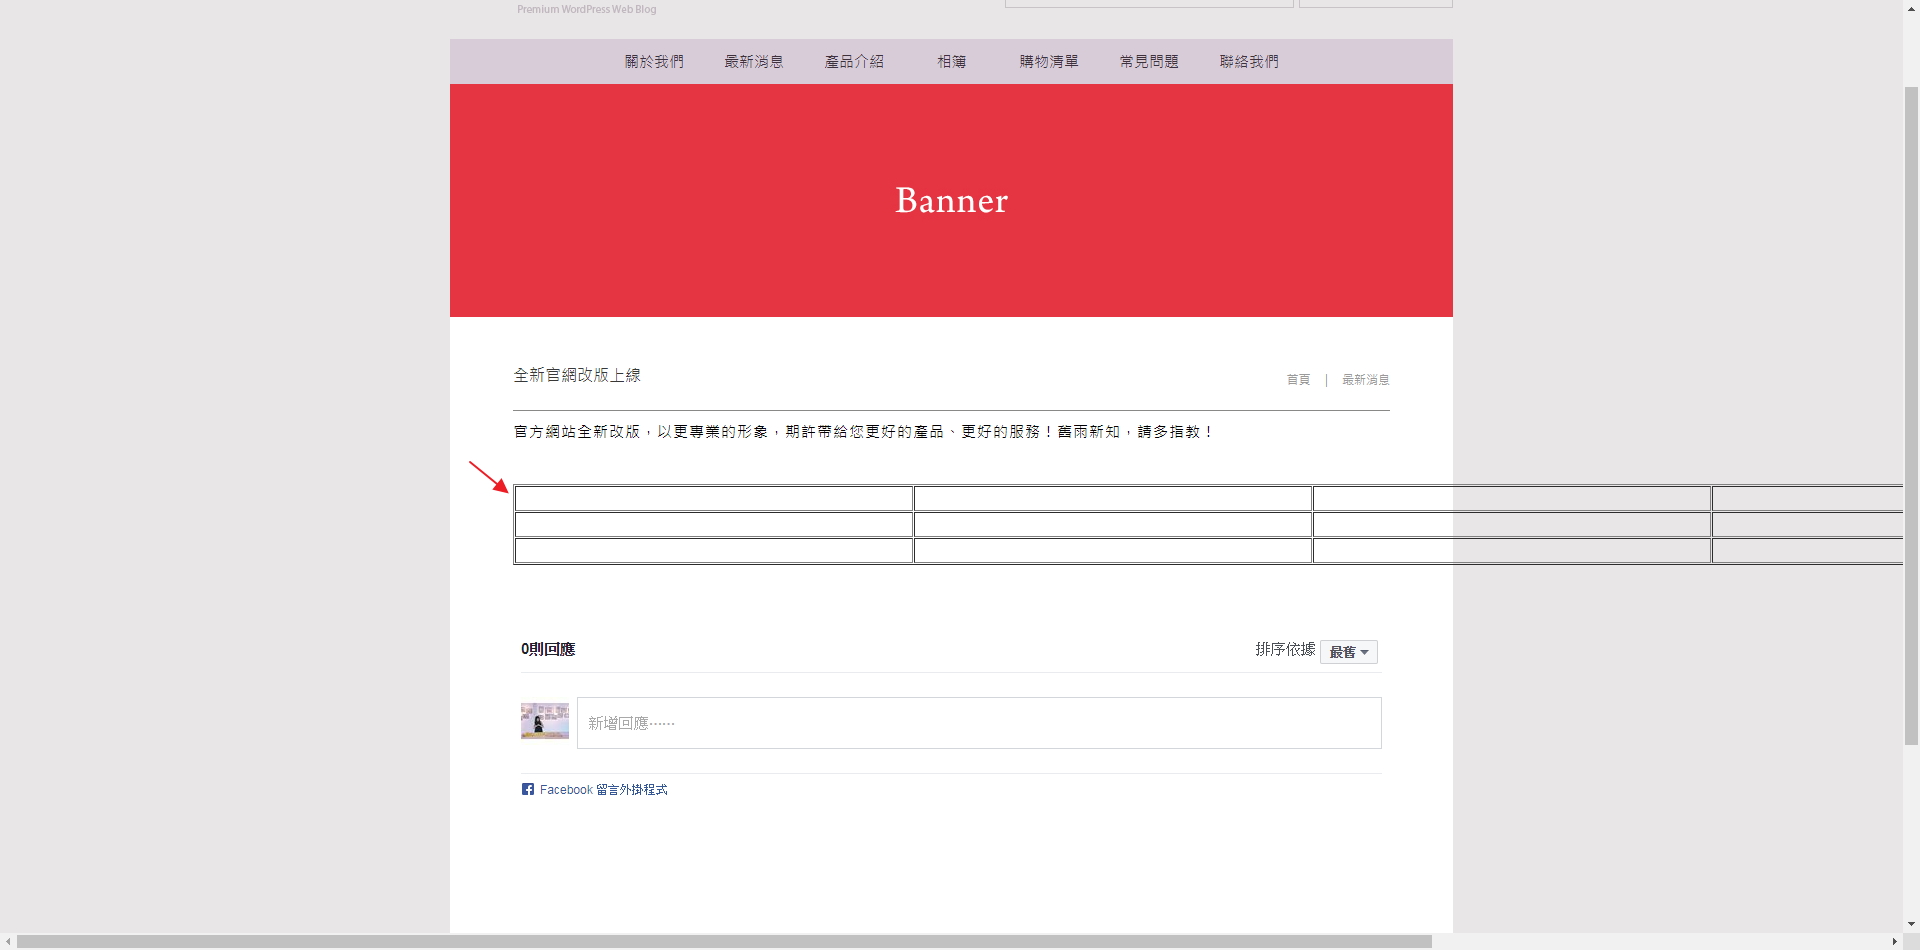
Task: Click the 最新消息 breadcrumb link
Action: click(x=1365, y=380)
